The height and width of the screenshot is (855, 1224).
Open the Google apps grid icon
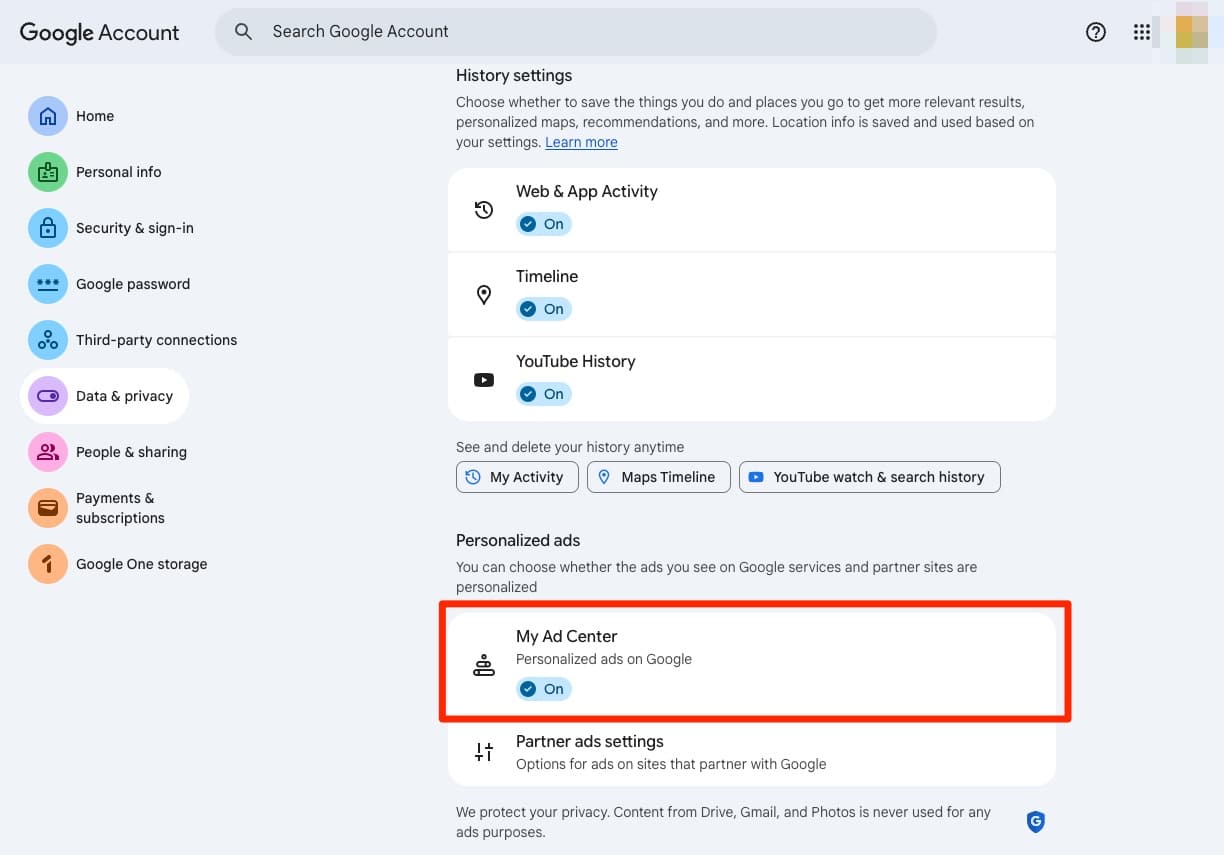1142,32
